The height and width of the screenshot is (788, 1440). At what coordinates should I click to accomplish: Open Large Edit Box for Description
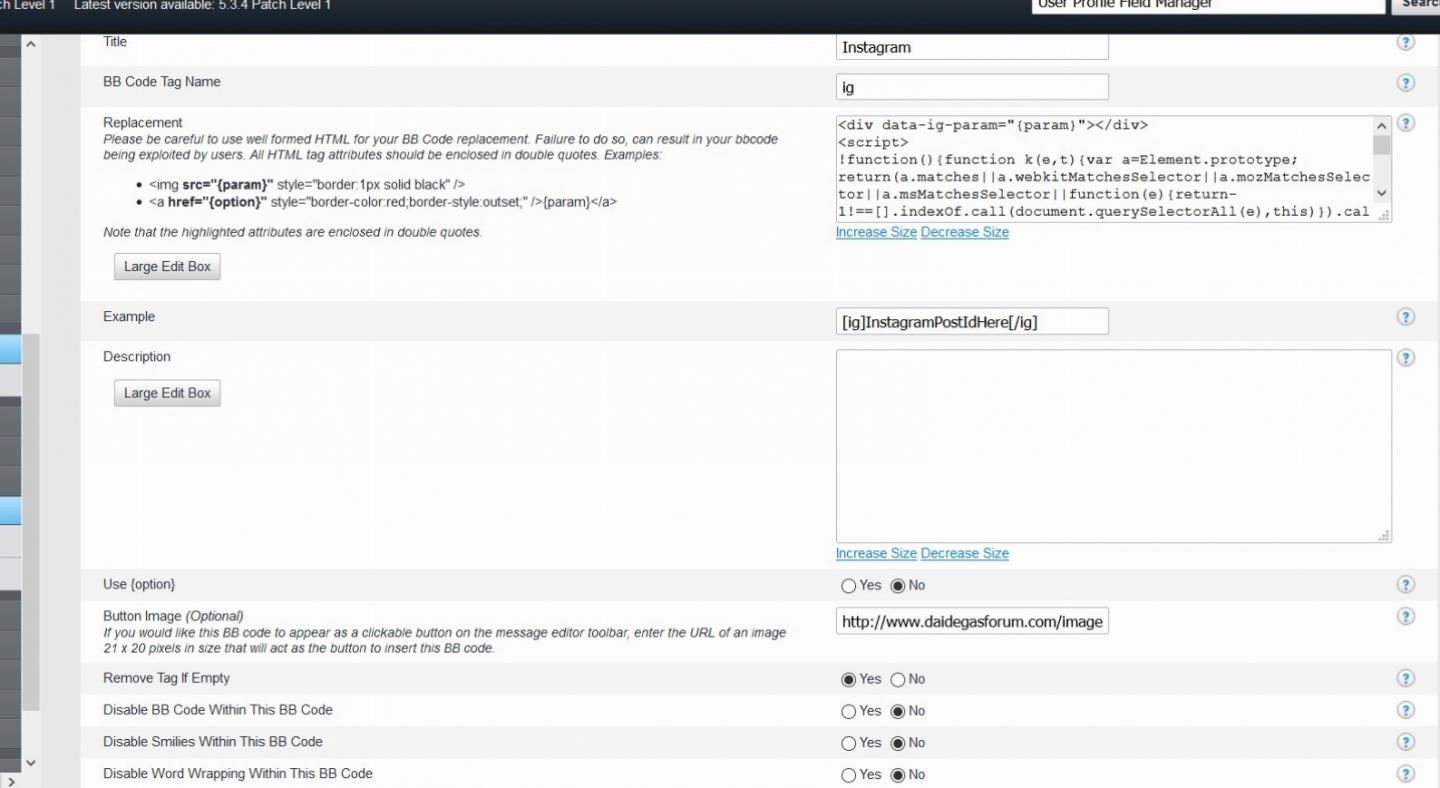(x=167, y=393)
